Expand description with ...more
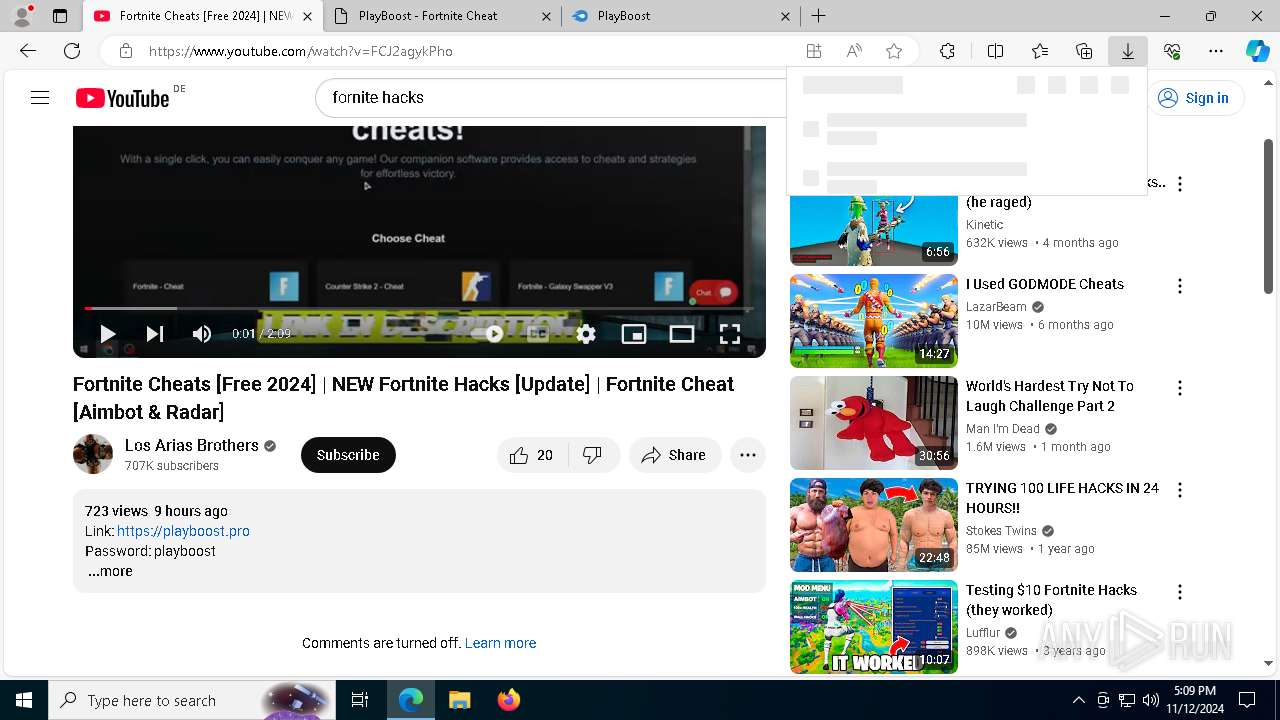1280x720 pixels. point(110,571)
